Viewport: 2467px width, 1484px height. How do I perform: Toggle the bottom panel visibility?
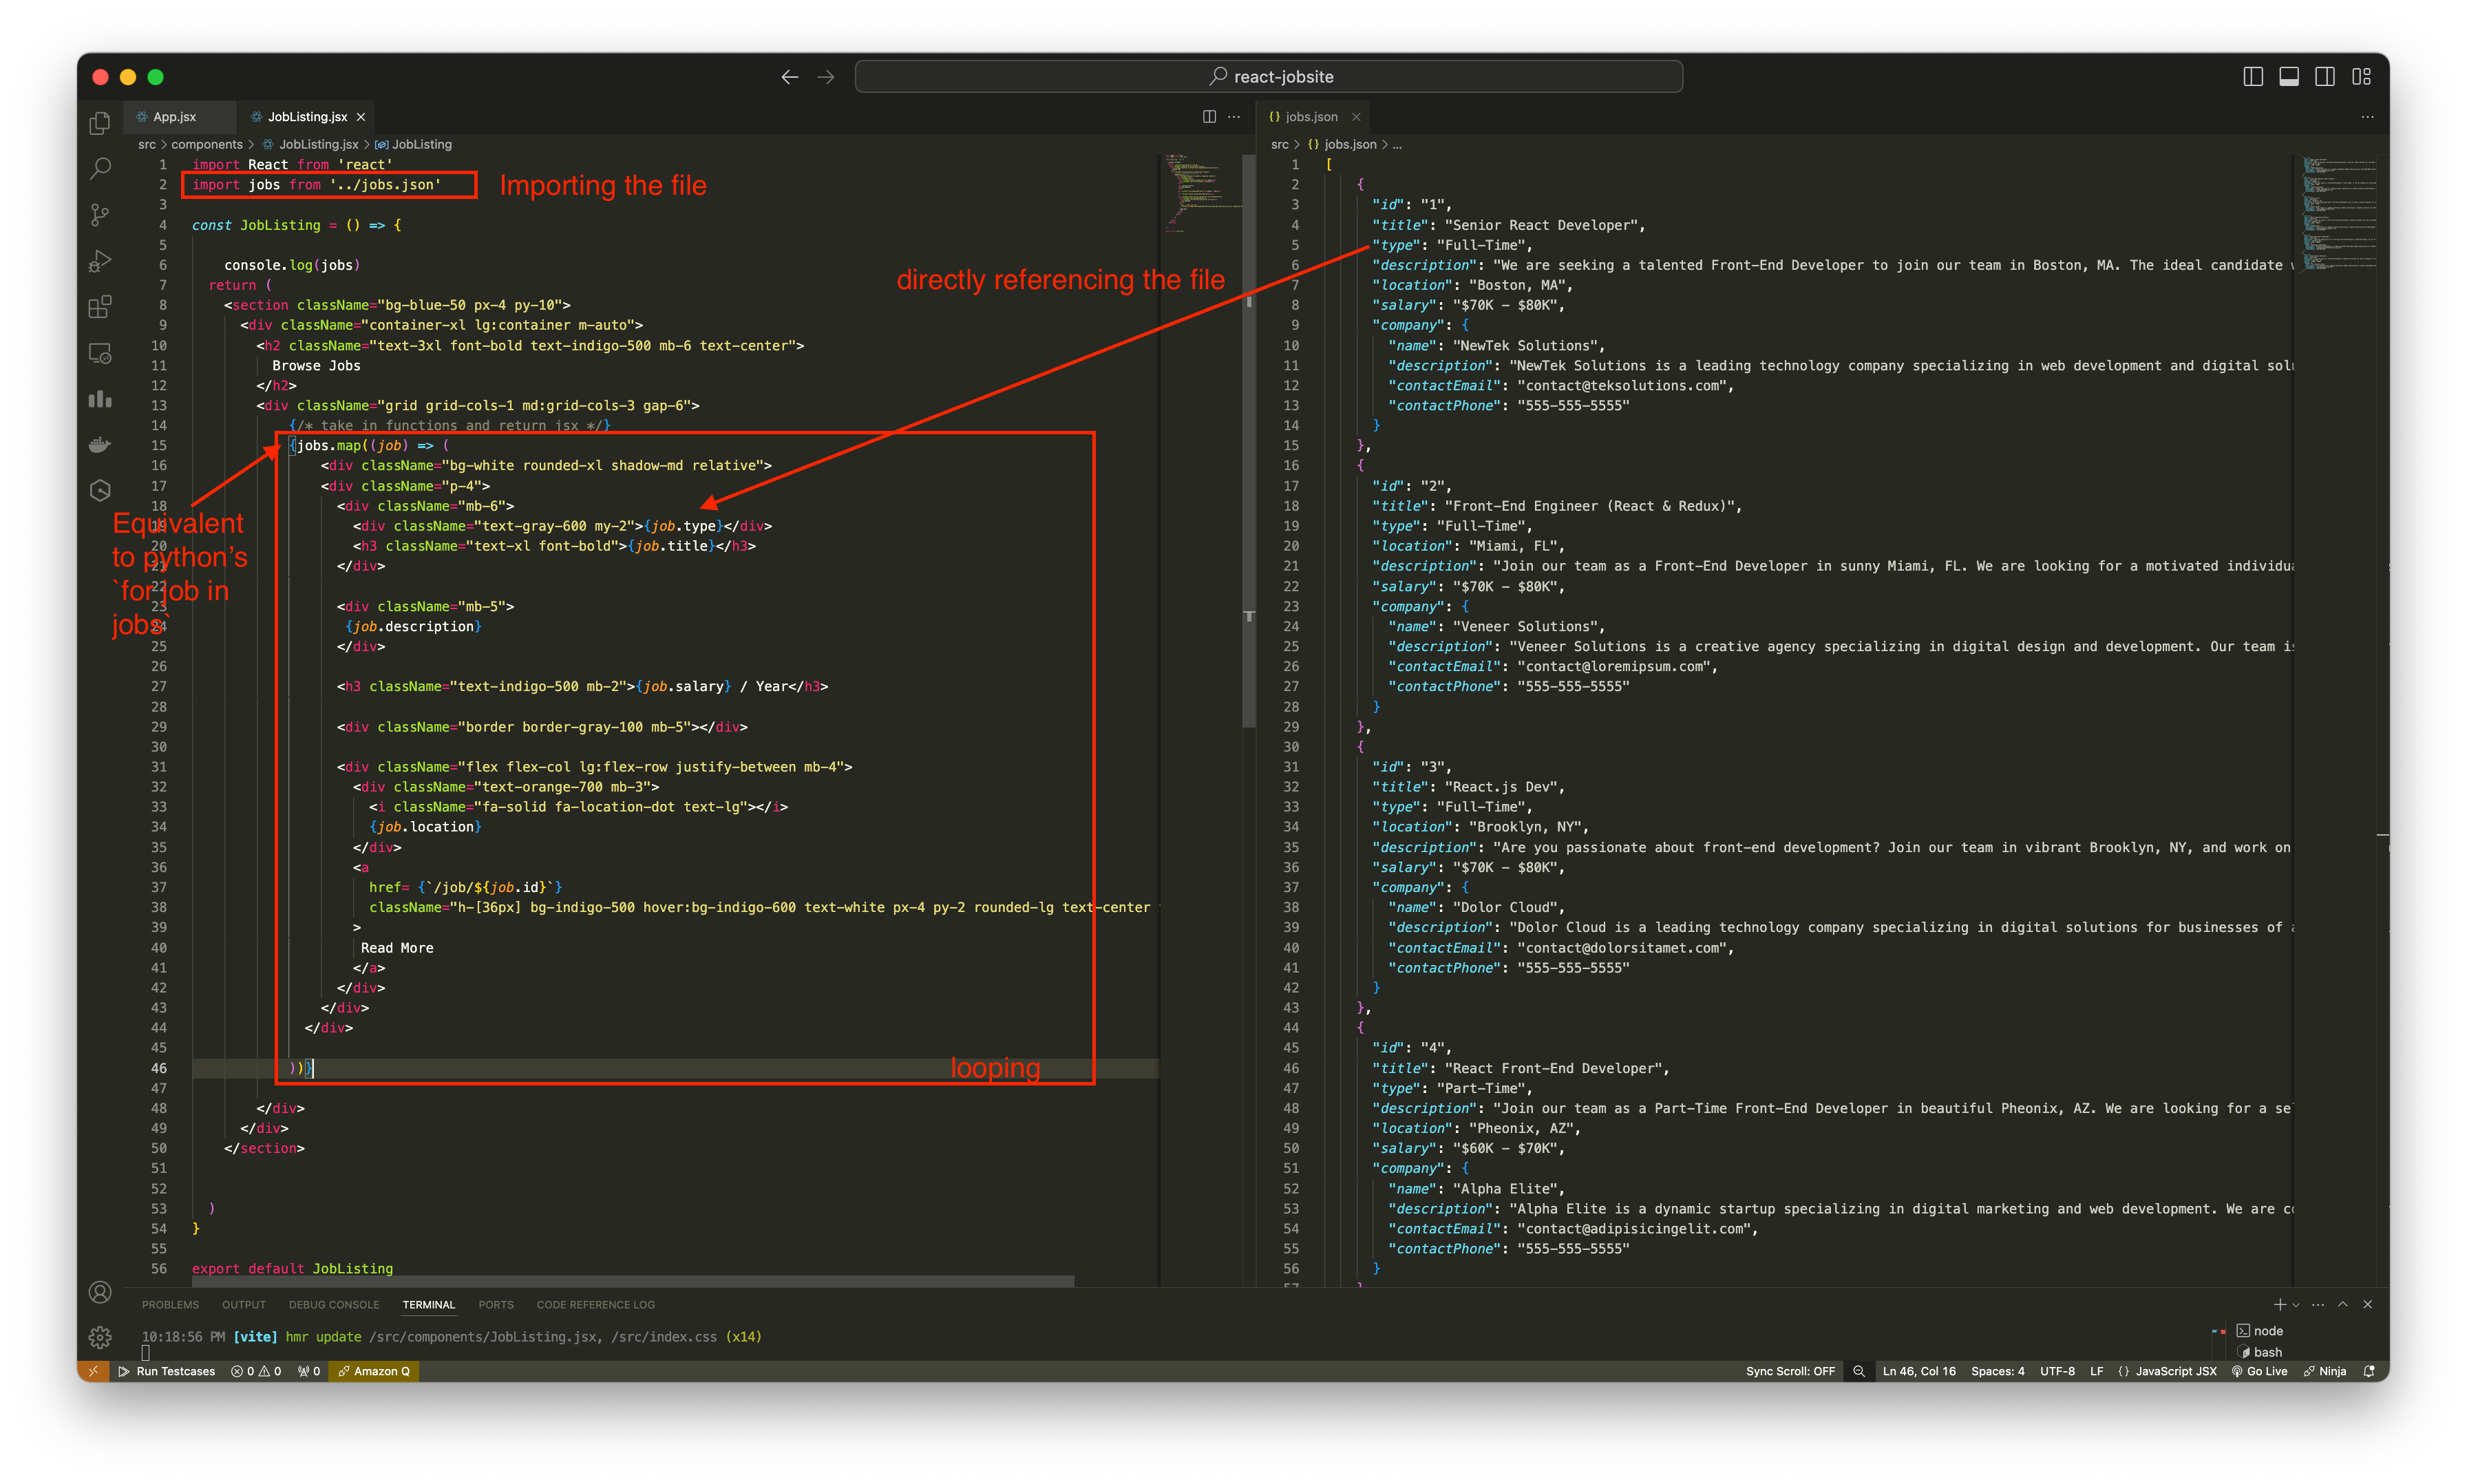(x=2289, y=77)
